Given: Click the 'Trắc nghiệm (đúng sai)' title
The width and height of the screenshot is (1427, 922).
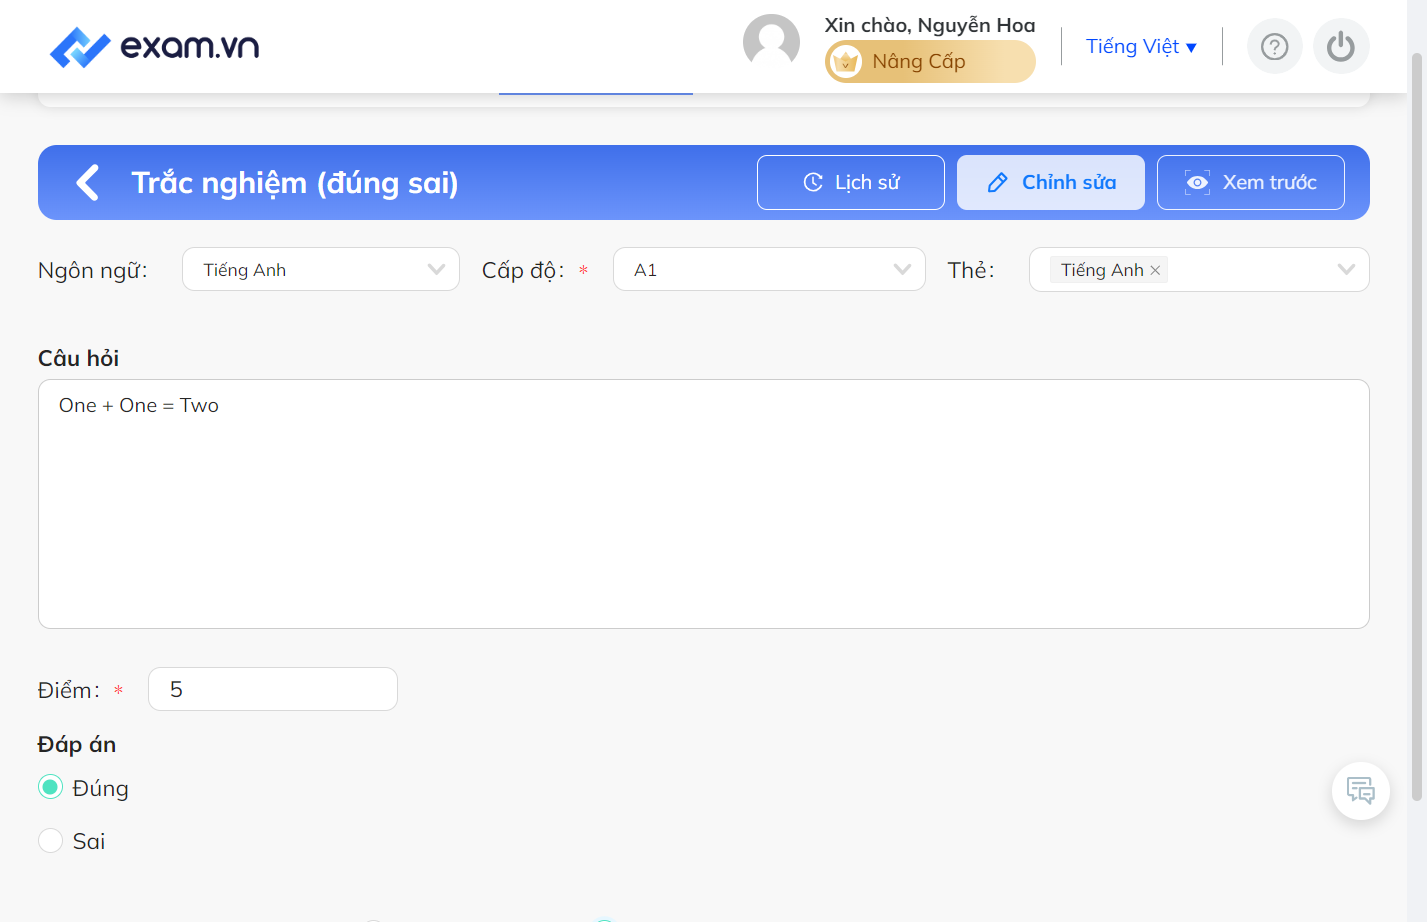Looking at the screenshot, I should (x=295, y=183).
